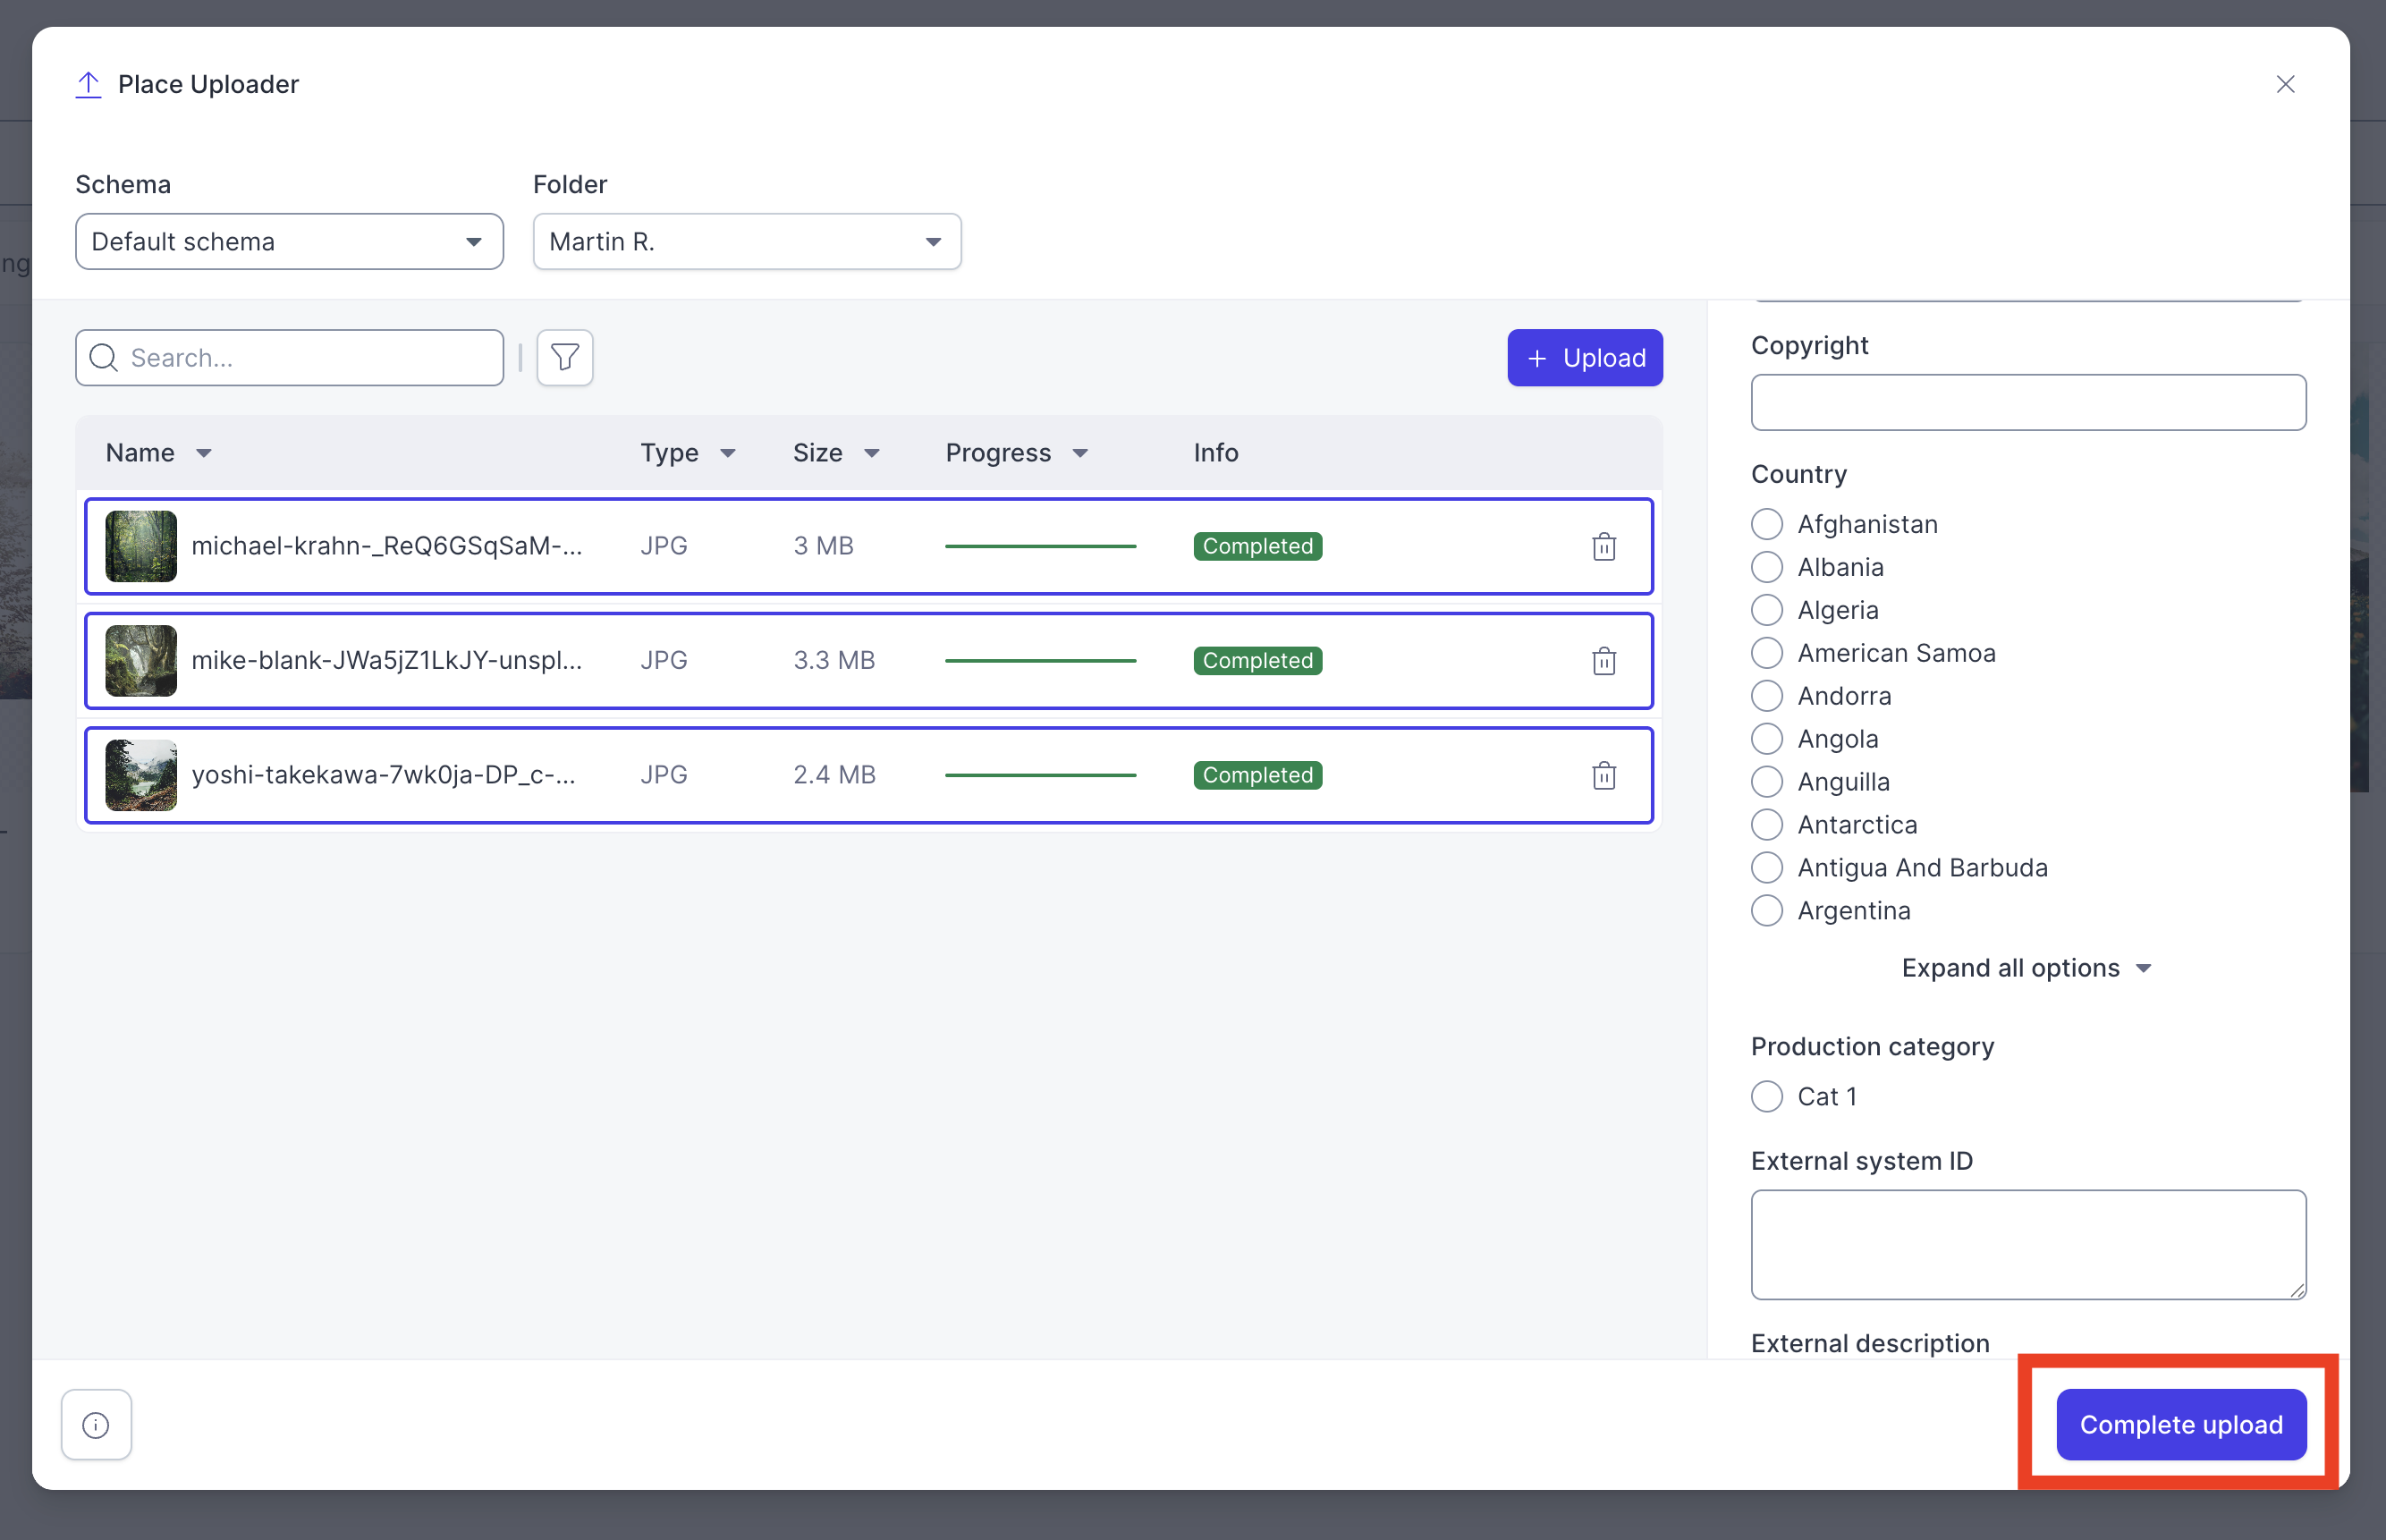Screen dimensions: 2386x1540
Task: Click the 3 MB size value
Action: tap(823, 546)
